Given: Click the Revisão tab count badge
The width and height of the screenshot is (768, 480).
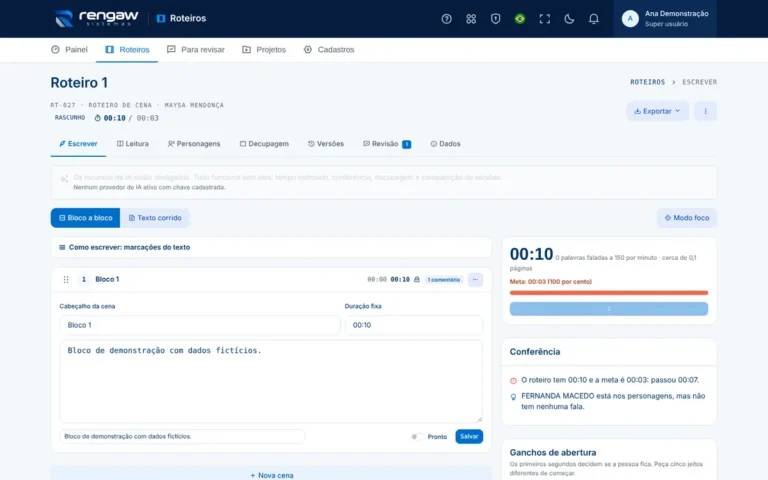Looking at the screenshot, I should (x=407, y=144).
